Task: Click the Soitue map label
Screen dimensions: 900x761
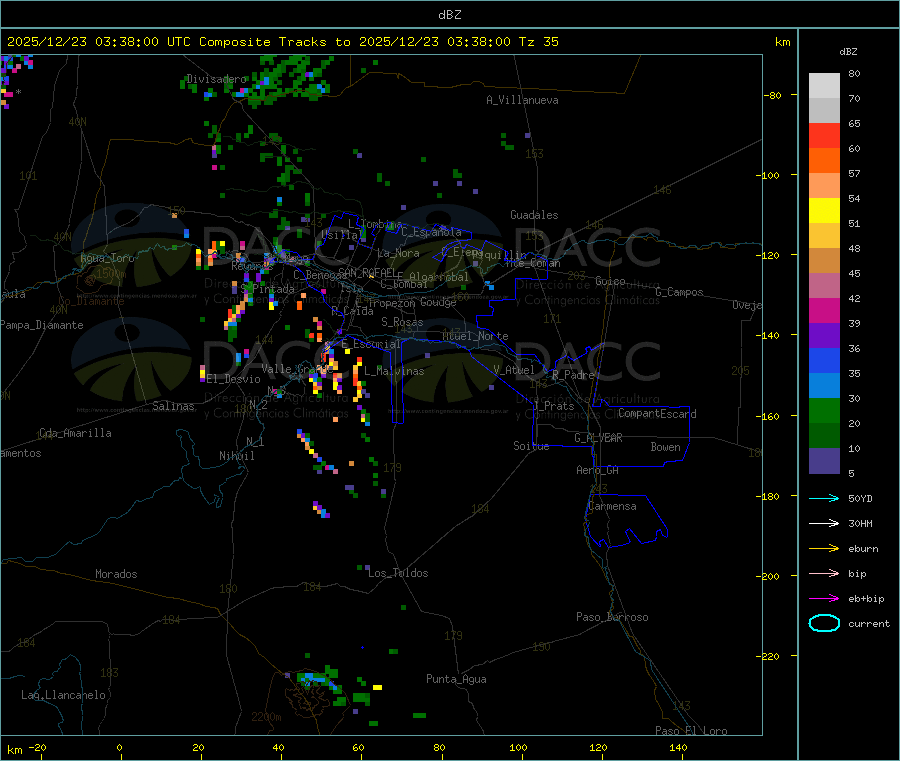Action: [531, 446]
